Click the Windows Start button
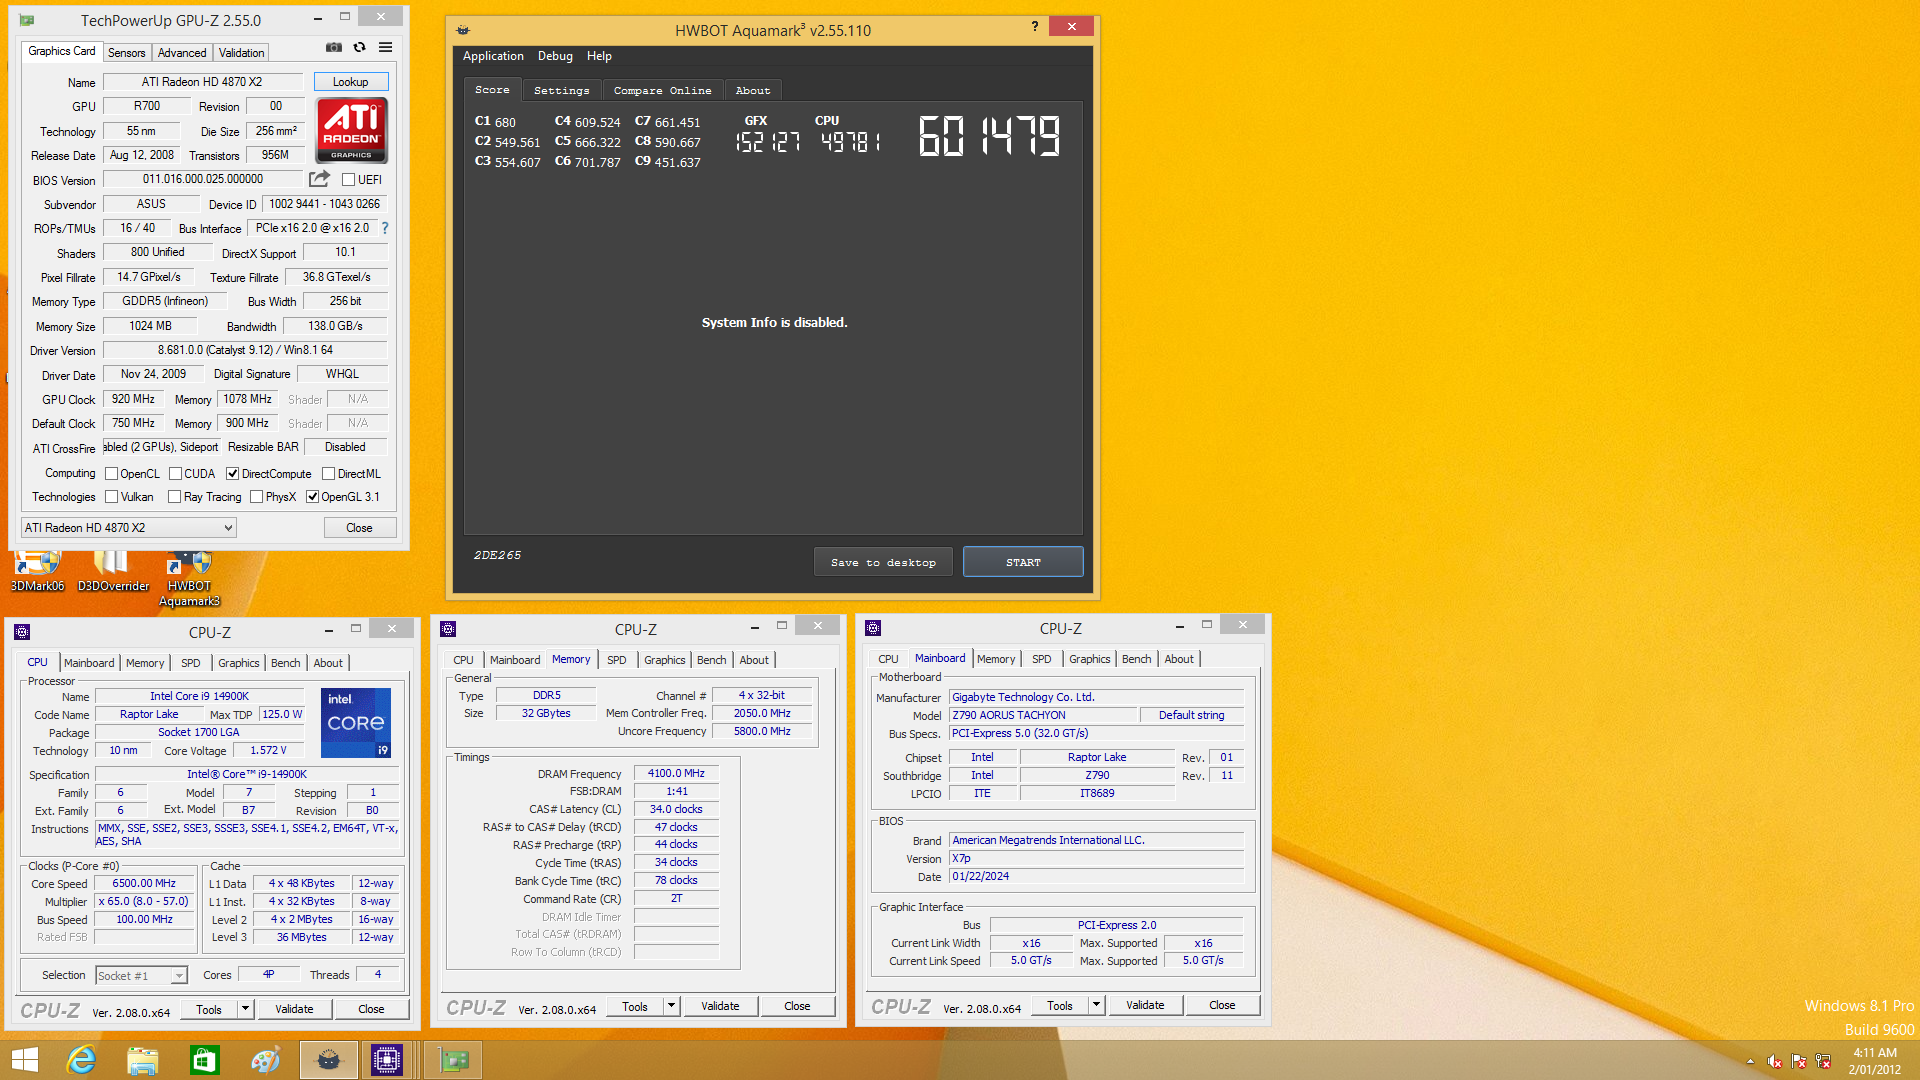The height and width of the screenshot is (1080, 1920). (x=25, y=1060)
